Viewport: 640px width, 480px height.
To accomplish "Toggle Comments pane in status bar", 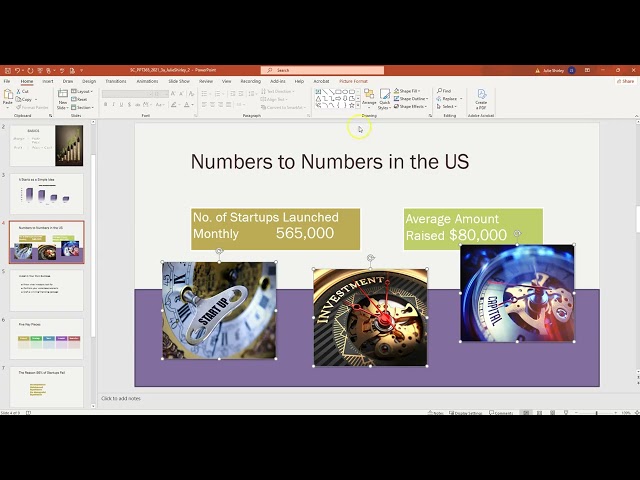I will [501, 413].
